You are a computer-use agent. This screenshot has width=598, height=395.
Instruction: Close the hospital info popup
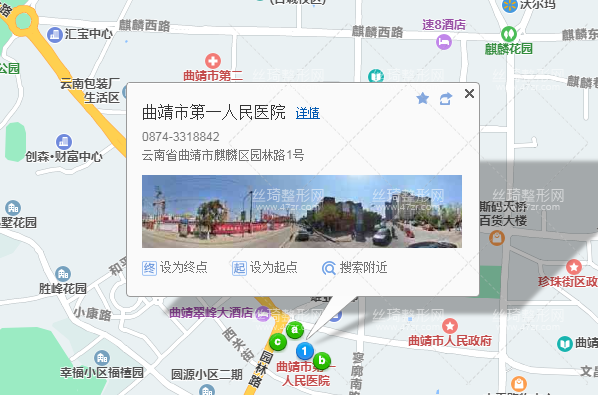(469, 93)
